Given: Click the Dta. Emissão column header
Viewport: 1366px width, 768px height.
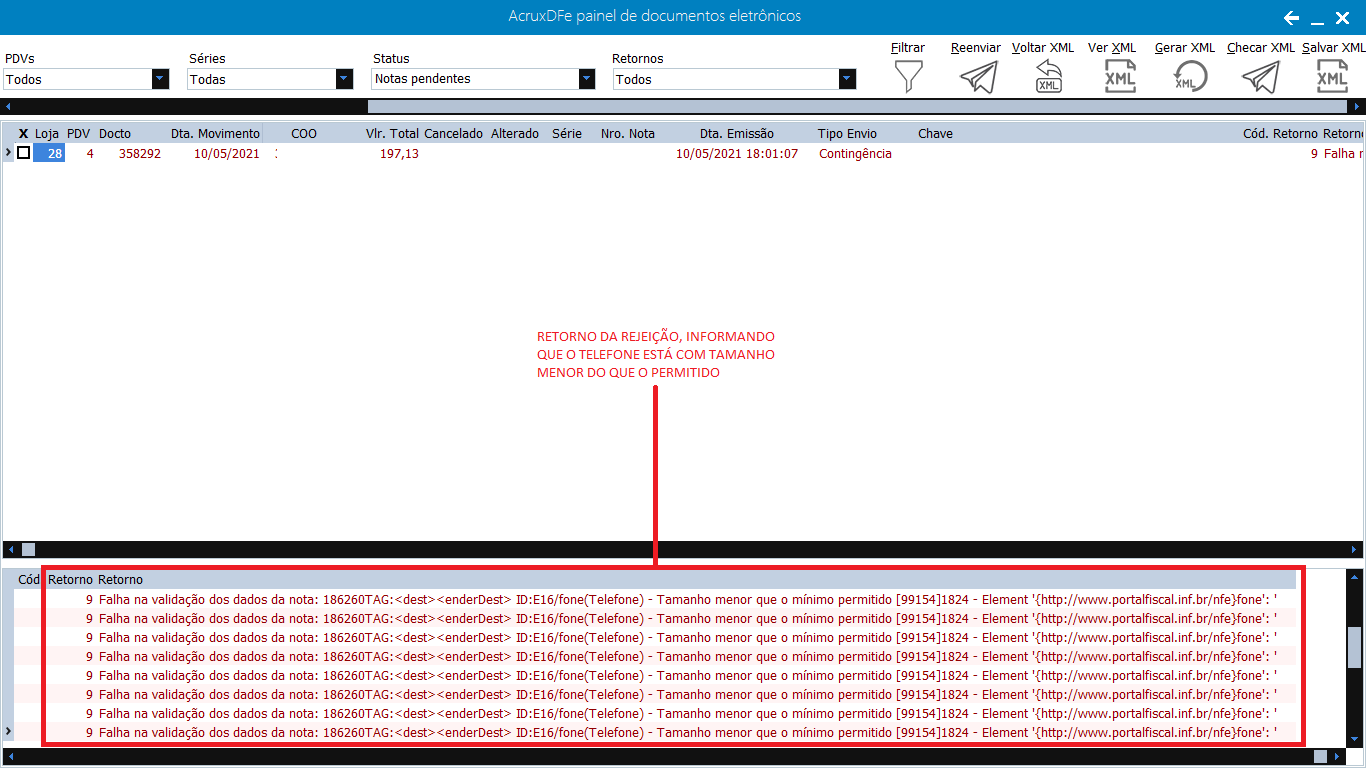Looking at the screenshot, I should tap(736, 133).
